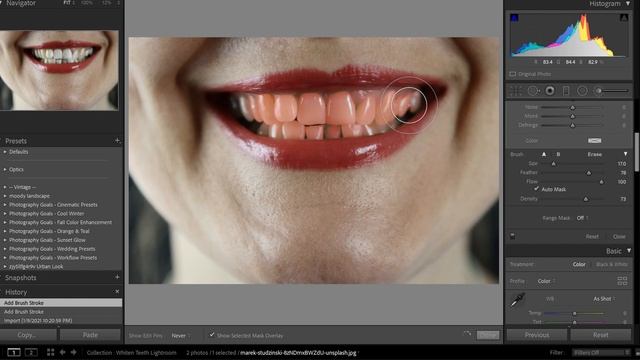Open Grid view from filmstrip bar
The height and width of the screenshot is (360, 640).
point(50,352)
